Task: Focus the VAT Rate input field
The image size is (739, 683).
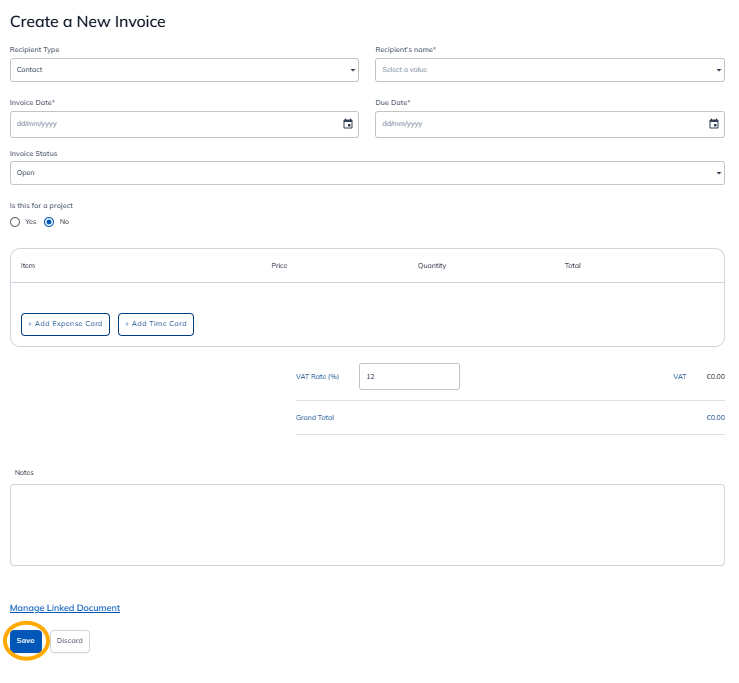Action: point(408,376)
